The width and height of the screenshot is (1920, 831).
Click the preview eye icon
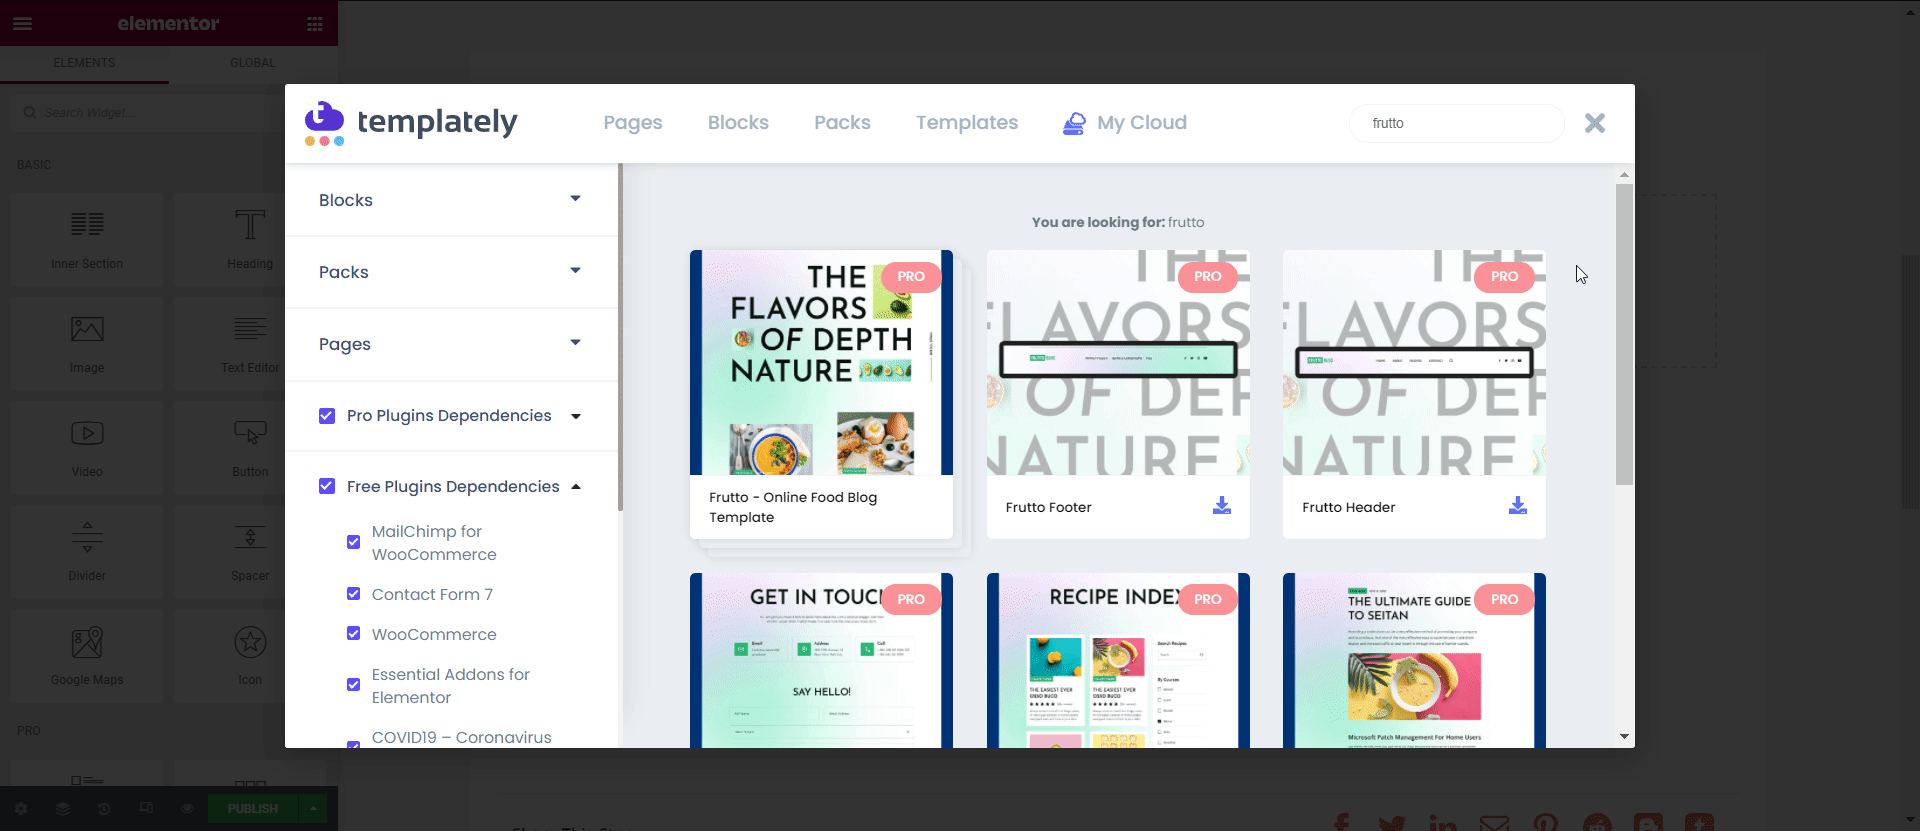click(187, 808)
